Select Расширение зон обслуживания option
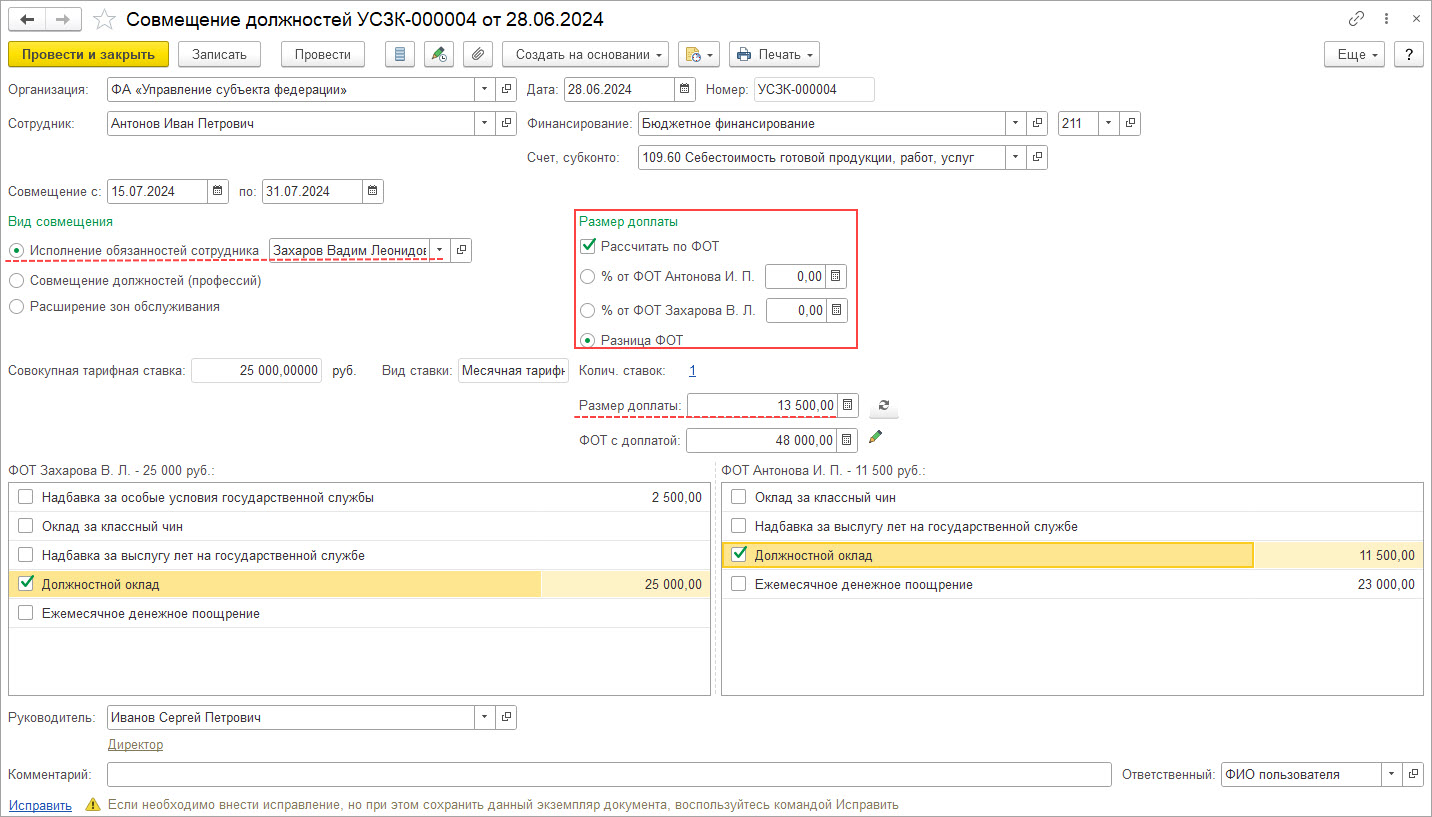The image size is (1432, 817). [x=16, y=307]
